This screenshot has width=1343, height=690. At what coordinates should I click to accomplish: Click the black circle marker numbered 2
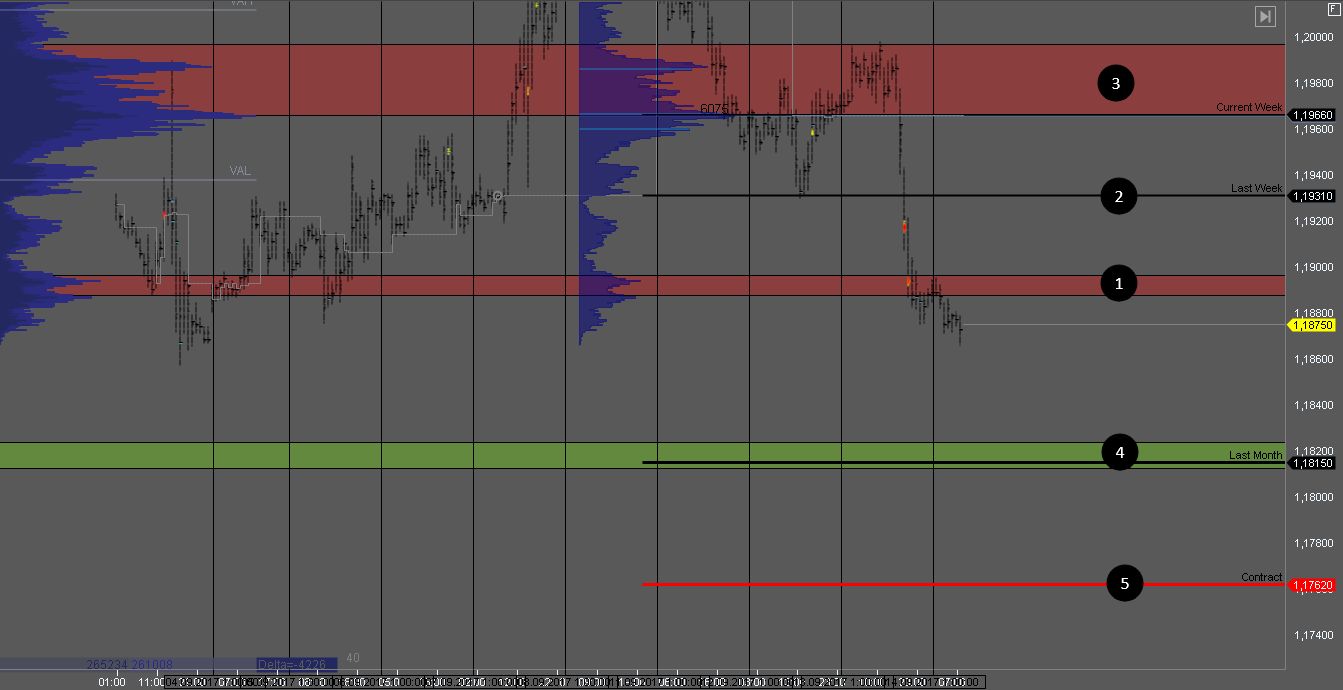[x=1118, y=196]
